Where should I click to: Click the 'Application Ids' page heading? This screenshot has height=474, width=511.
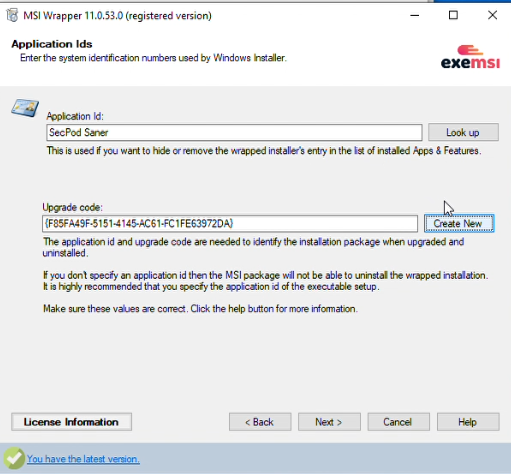click(52, 44)
